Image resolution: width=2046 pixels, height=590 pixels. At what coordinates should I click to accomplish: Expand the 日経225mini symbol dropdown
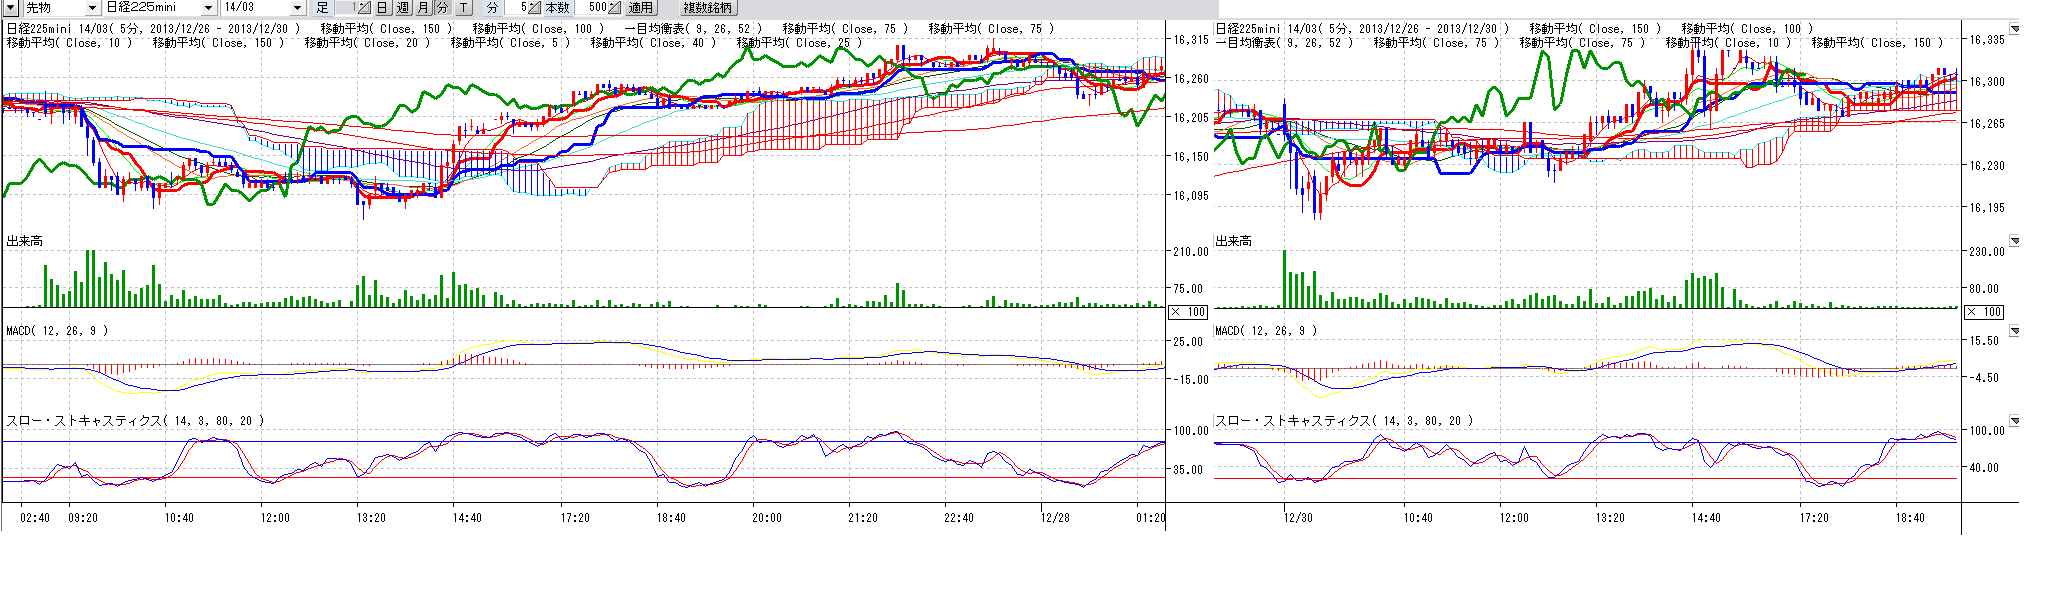point(208,8)
